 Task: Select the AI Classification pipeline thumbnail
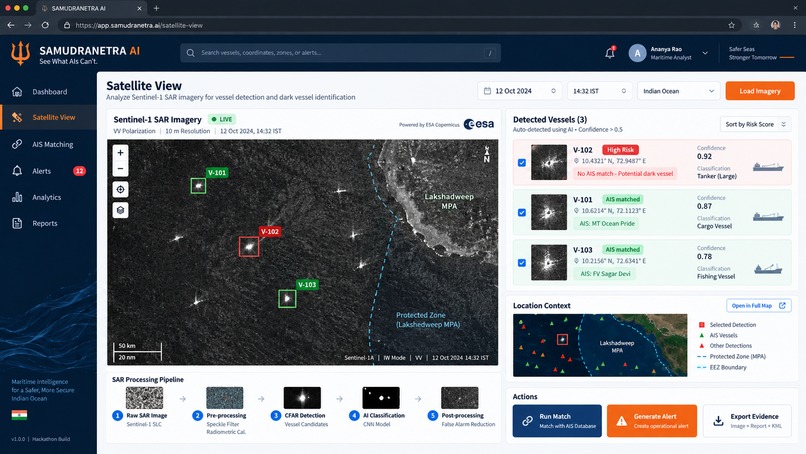[381, 398]
